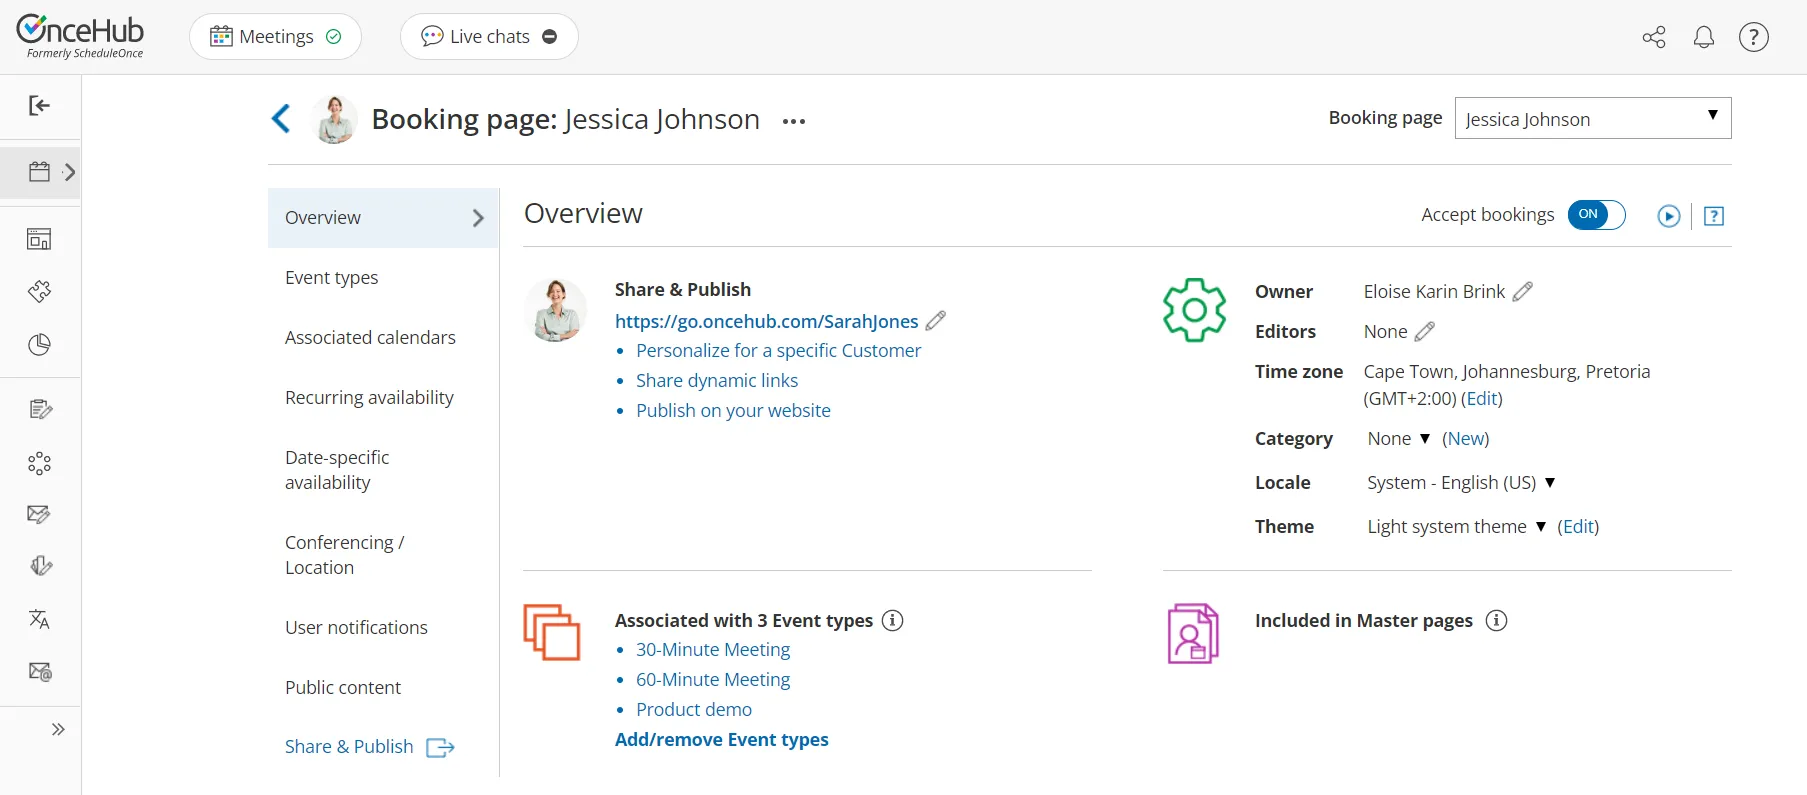This screenshot has width=1807, height=795.
Task: Open the calendar setup icon in sidebar
Action: tap(39, 172)
